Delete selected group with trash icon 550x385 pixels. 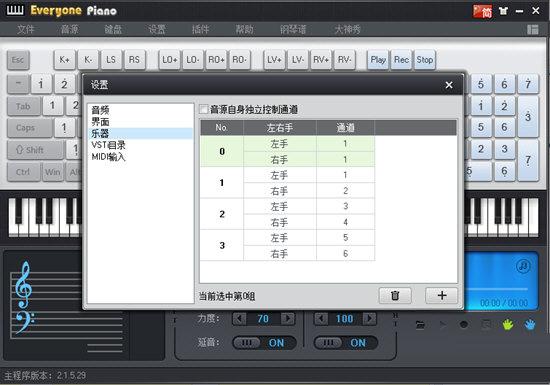[395, 295]
